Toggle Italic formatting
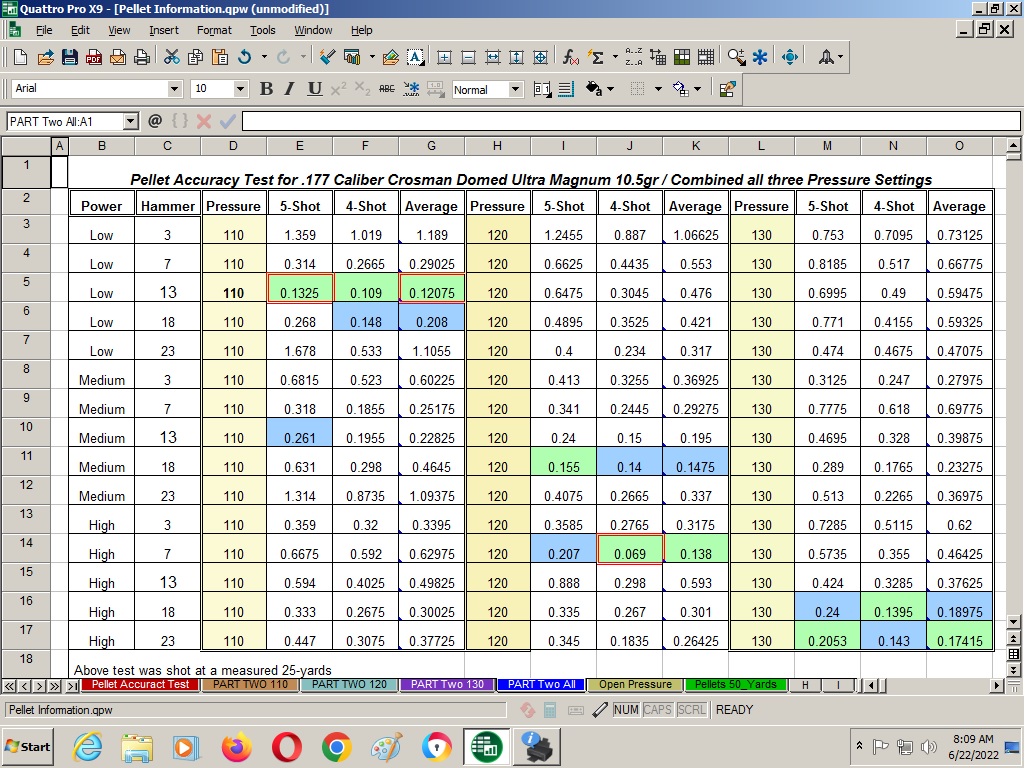 tap(289, 89)
